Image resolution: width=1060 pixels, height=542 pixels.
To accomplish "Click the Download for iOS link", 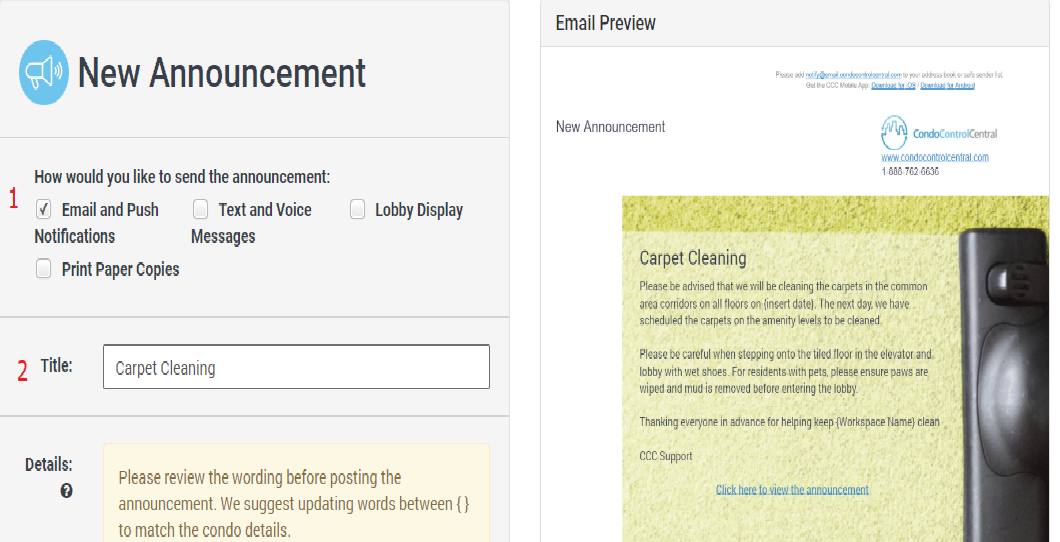I will [x=893, y=86].
